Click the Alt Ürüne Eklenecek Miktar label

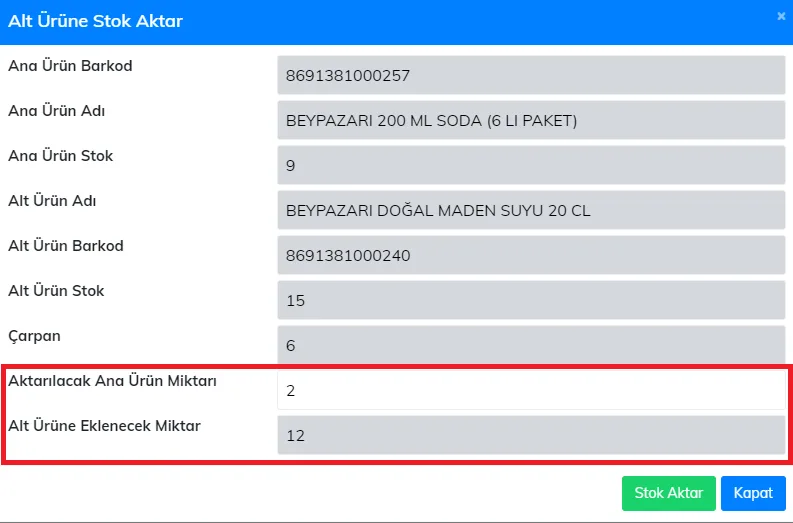(x=105, y=426)
